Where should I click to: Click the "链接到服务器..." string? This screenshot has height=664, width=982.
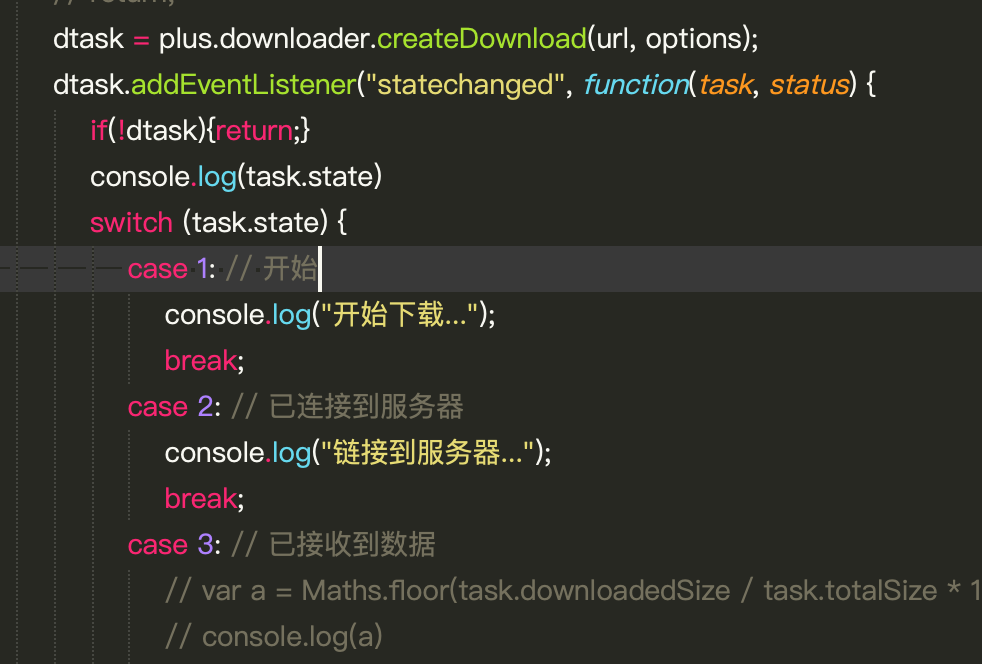[426, 453]
